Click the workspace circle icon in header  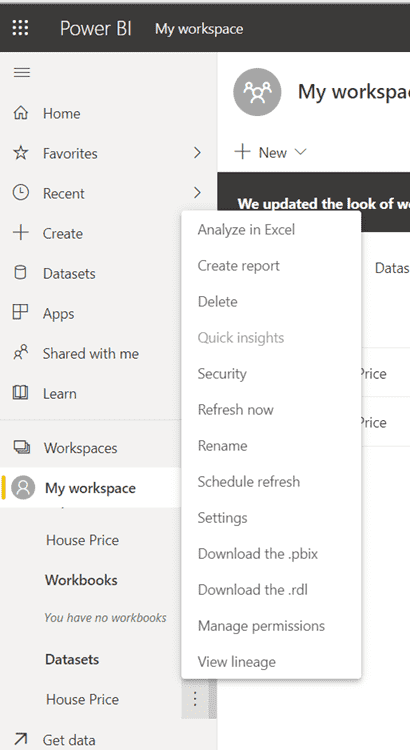click(257, 92)
